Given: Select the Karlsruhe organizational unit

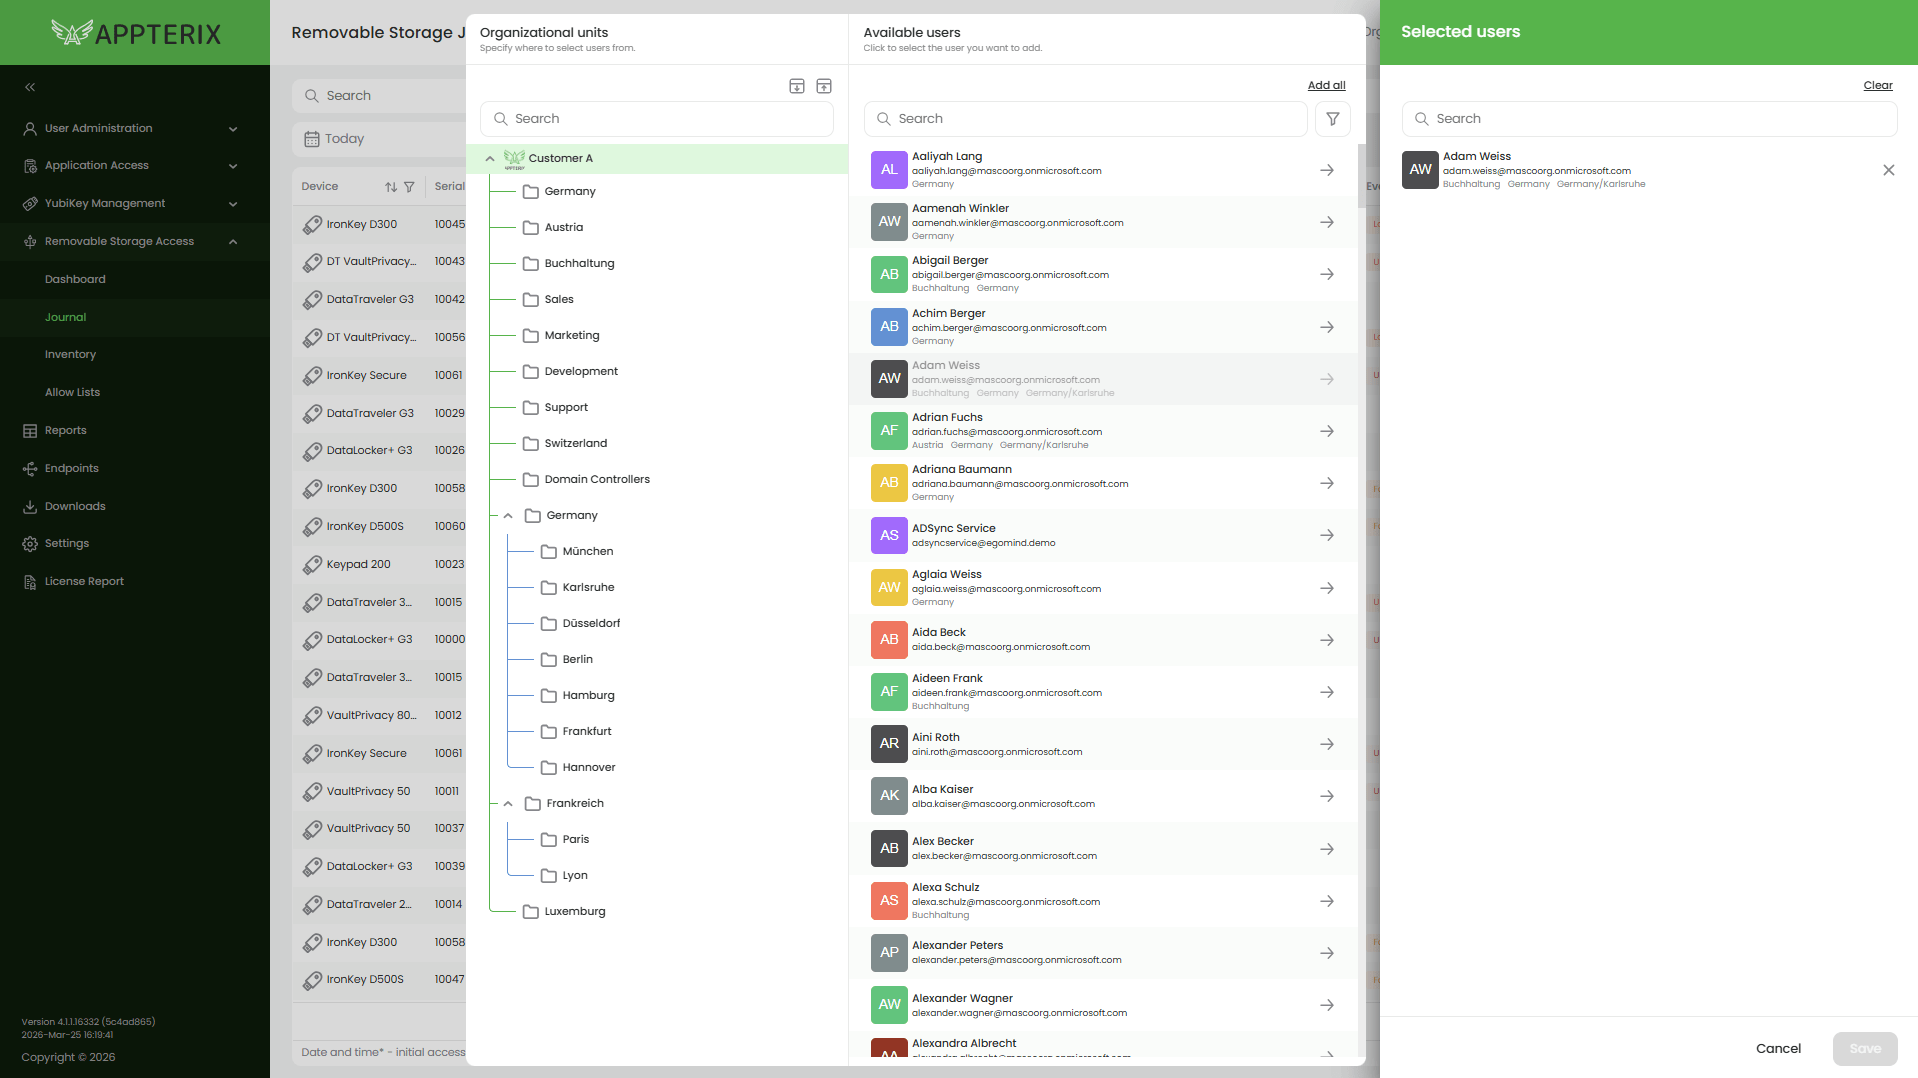Looking at the screenshot, I should click(x=588, y=587).
